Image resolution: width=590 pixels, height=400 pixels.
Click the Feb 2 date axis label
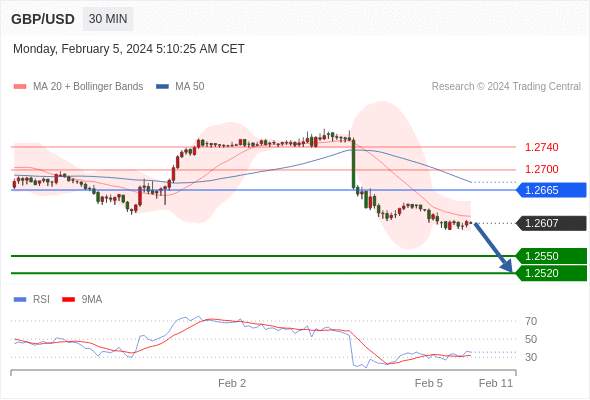click(x=232, y=383)
